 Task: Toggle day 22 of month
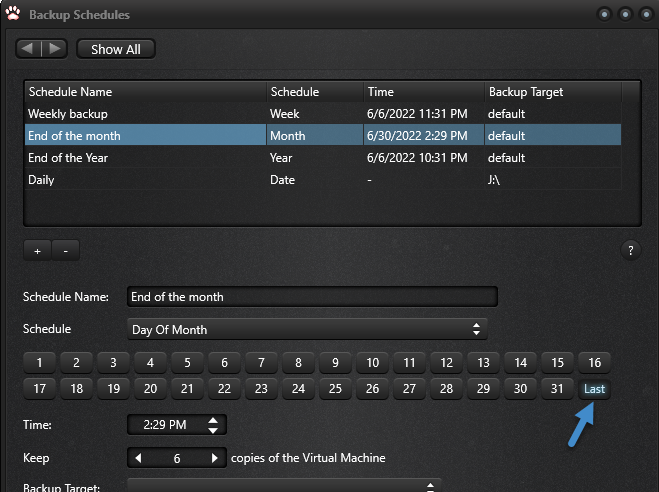[x=224, y=389]
